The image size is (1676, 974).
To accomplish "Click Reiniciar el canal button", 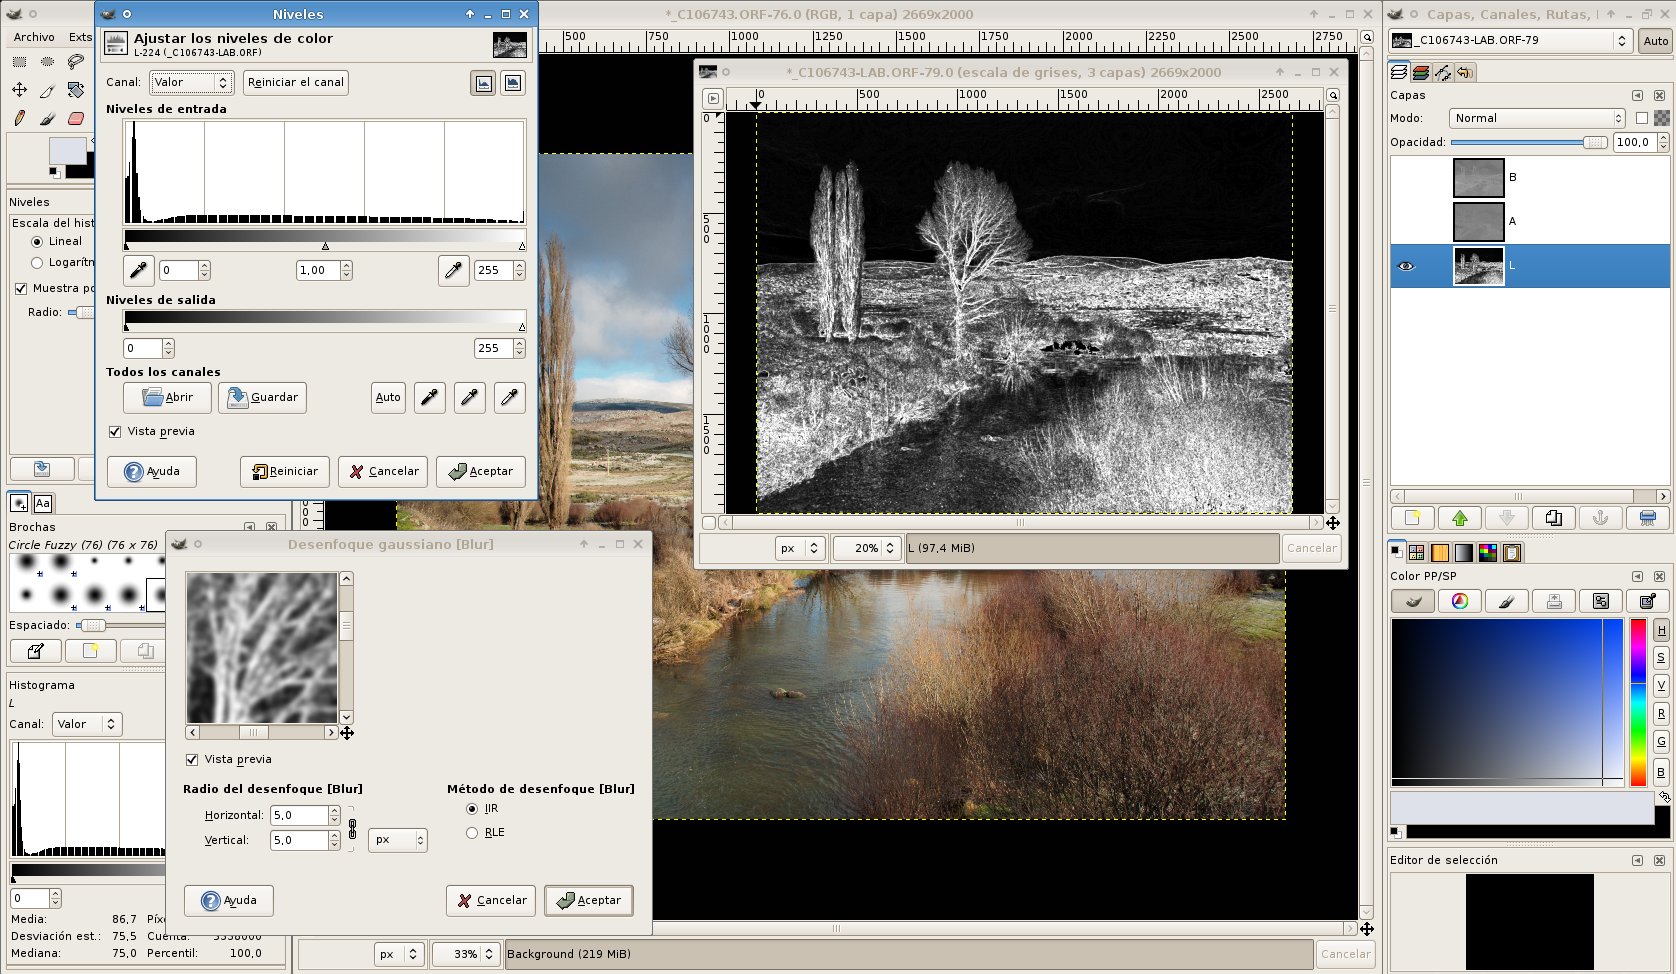I will pyautogui.click(x=296, y=82).
